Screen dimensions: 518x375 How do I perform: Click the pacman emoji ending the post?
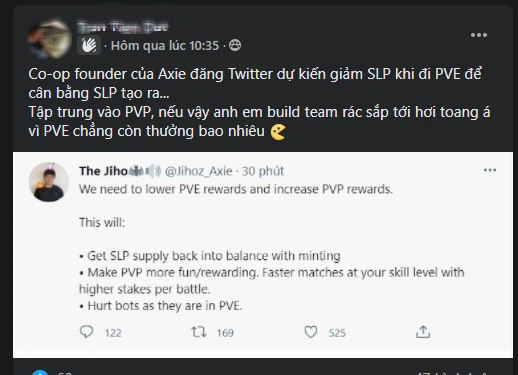pyautogui.click(x=277, y=132)
